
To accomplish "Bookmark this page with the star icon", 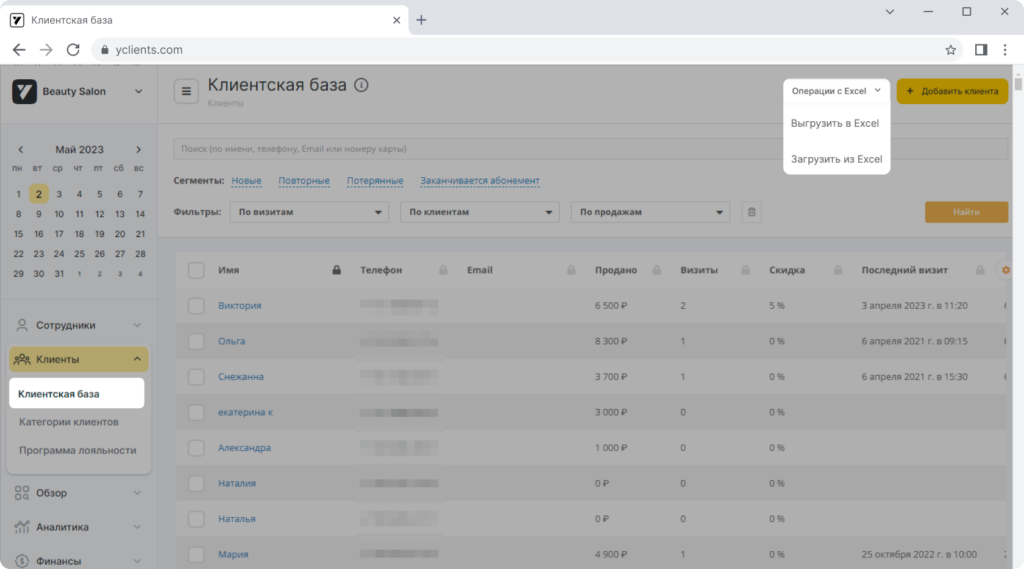I will (x=950, y=50).
